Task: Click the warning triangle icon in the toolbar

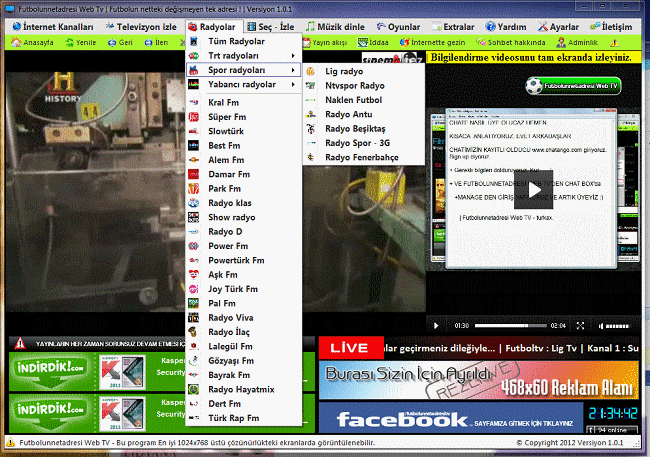Action: 615,42
